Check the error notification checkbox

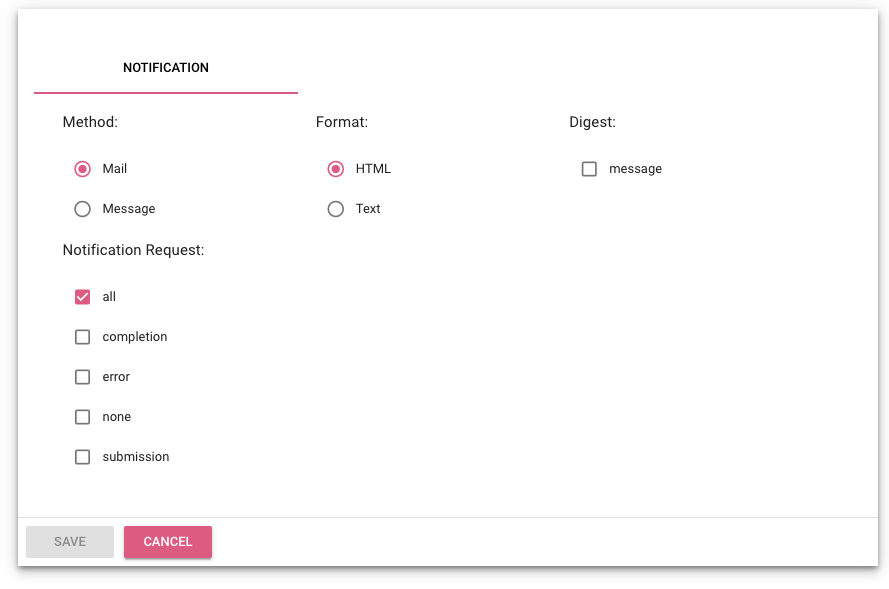point(82,377)
